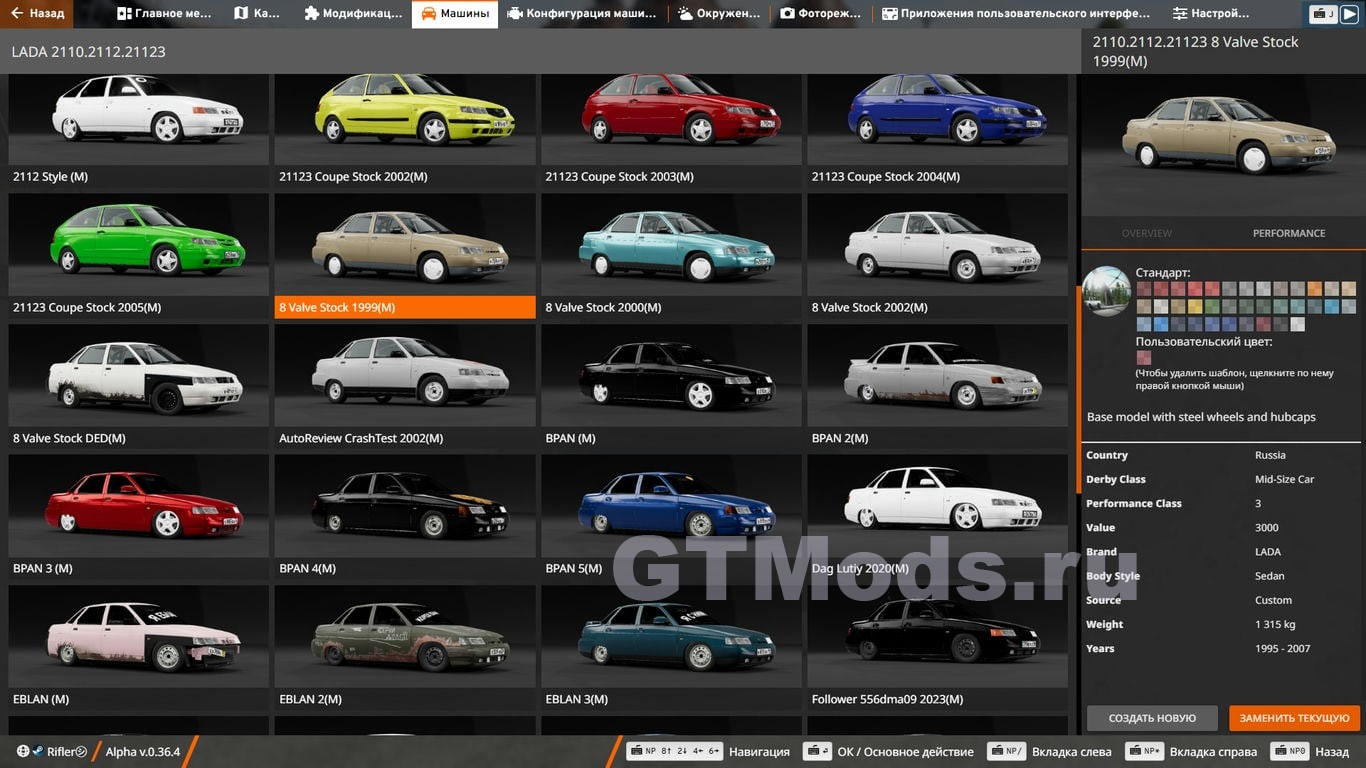Choose AutoReview CrashTest 2002(M)
The image size is (1366, 768).
(x=405, y=387)
